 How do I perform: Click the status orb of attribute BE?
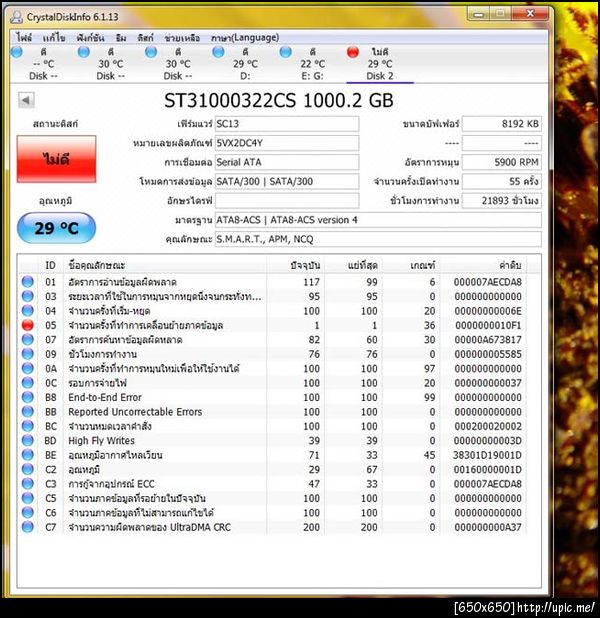click(28, 455)
